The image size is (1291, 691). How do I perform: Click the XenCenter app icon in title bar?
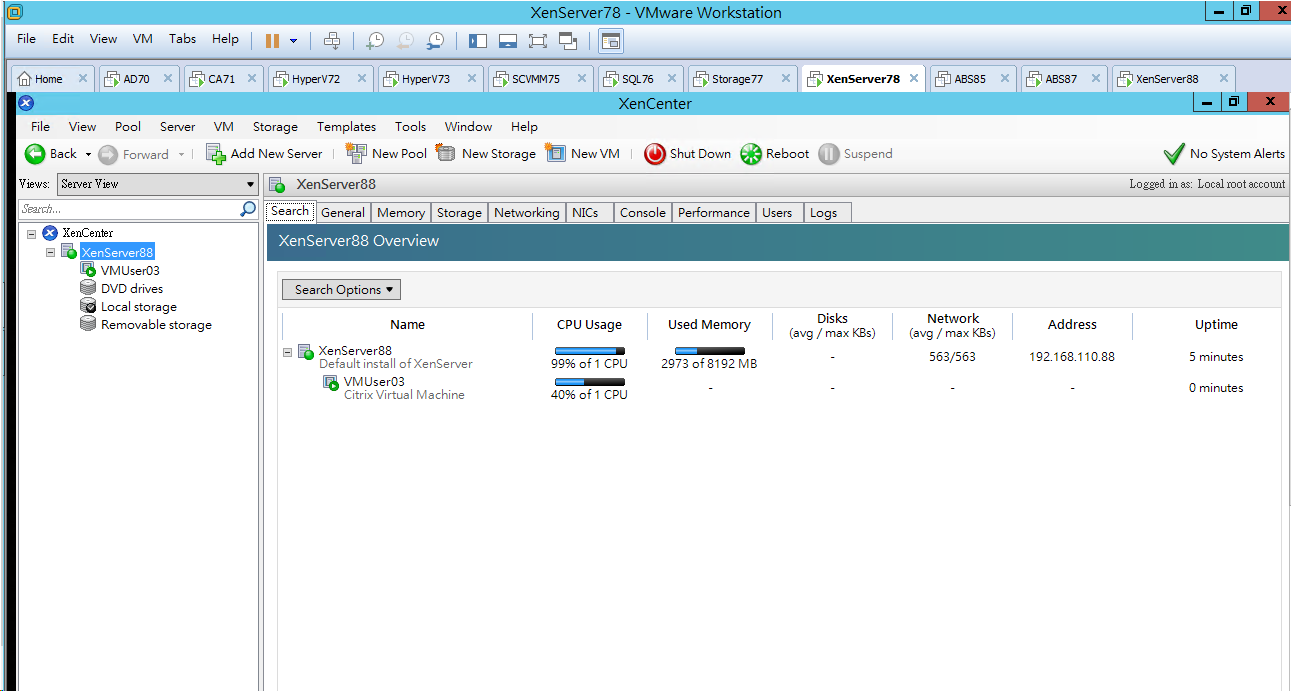pos(26,103)
